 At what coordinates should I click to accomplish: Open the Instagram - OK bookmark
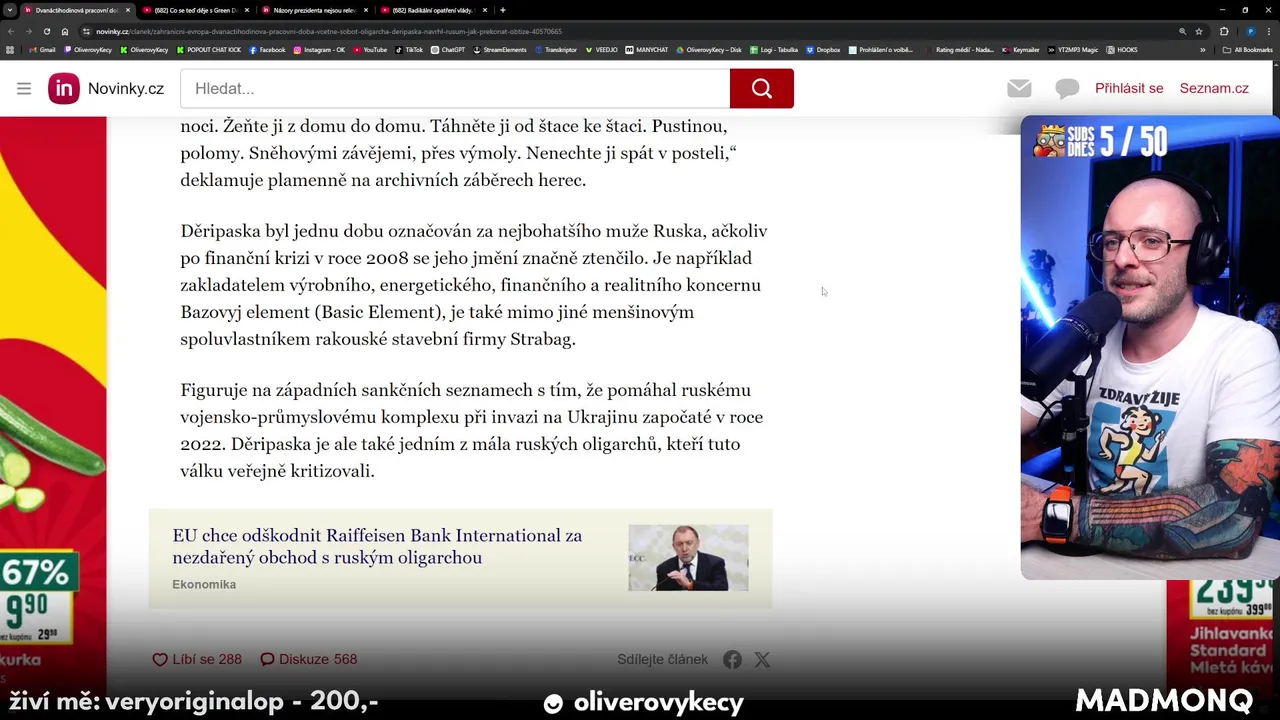coord(319,50)
